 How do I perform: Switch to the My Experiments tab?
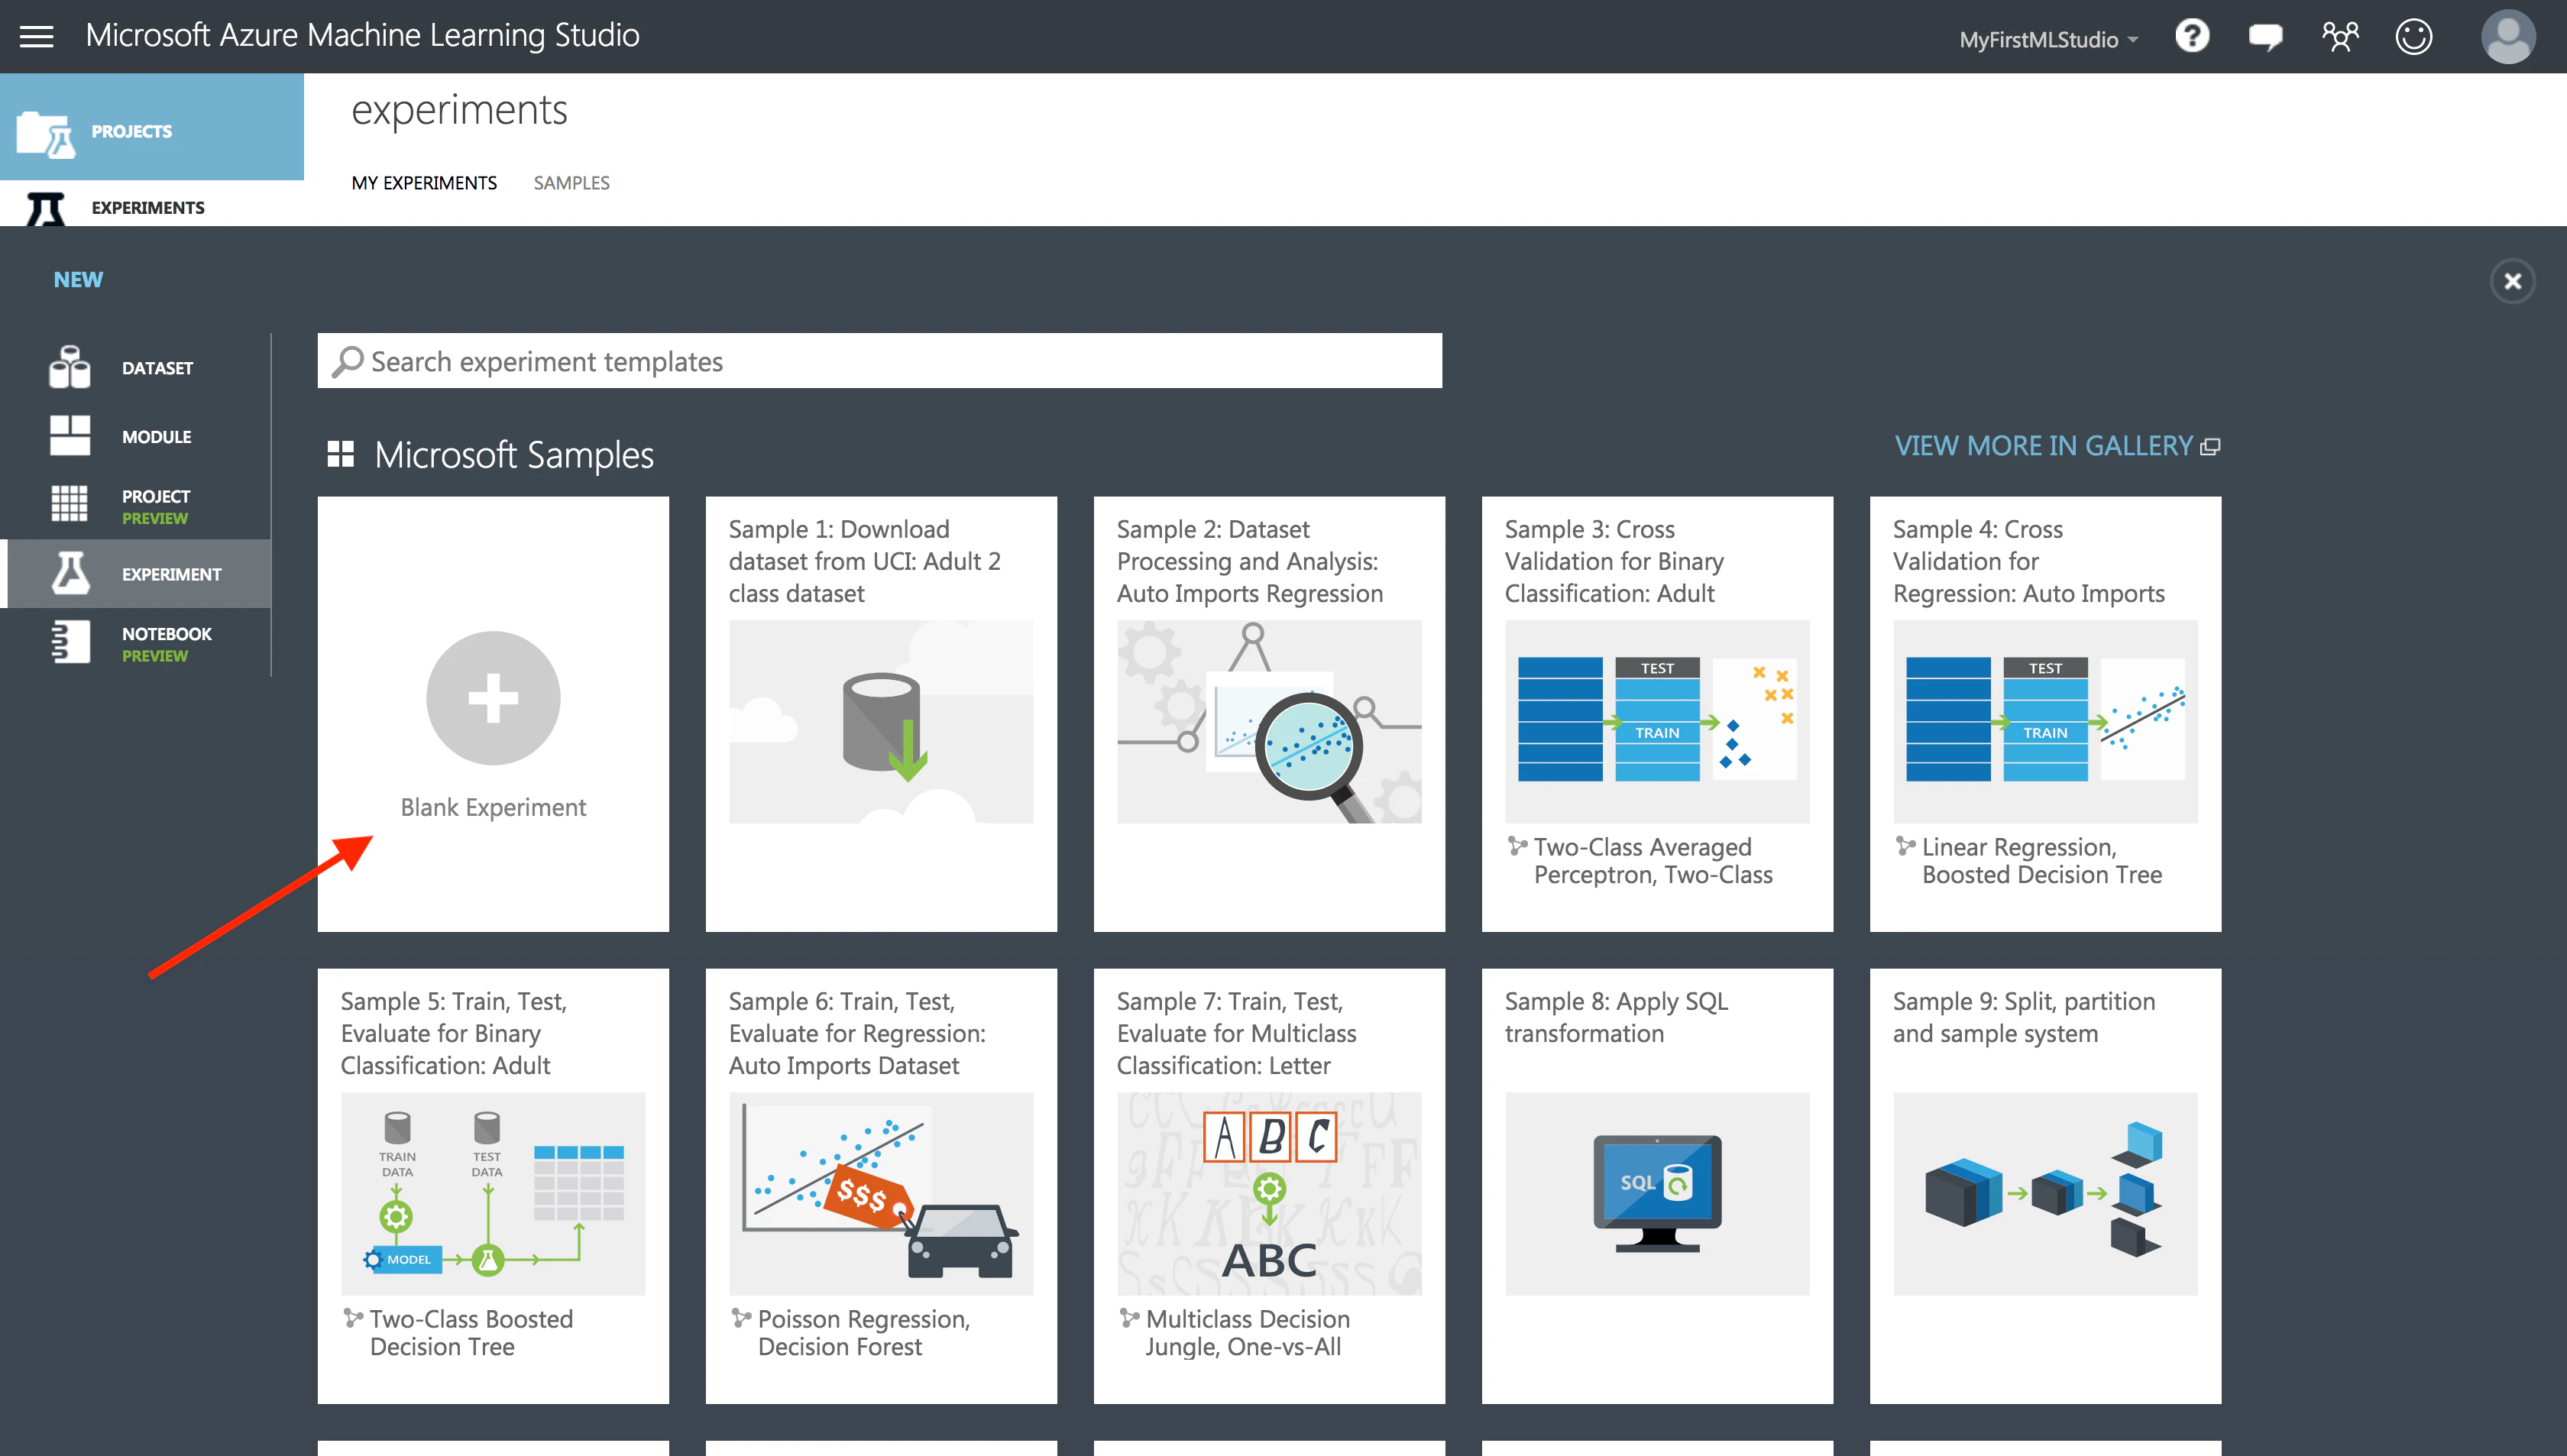pos(424,183)
